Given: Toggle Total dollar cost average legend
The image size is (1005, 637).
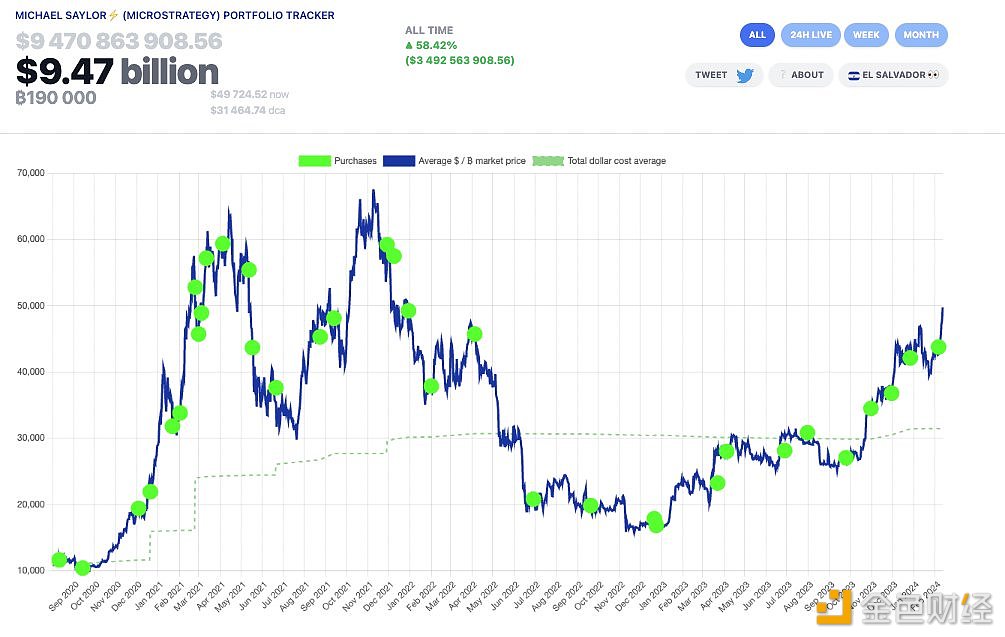Looking at the screenshot, I should point(599,161).
